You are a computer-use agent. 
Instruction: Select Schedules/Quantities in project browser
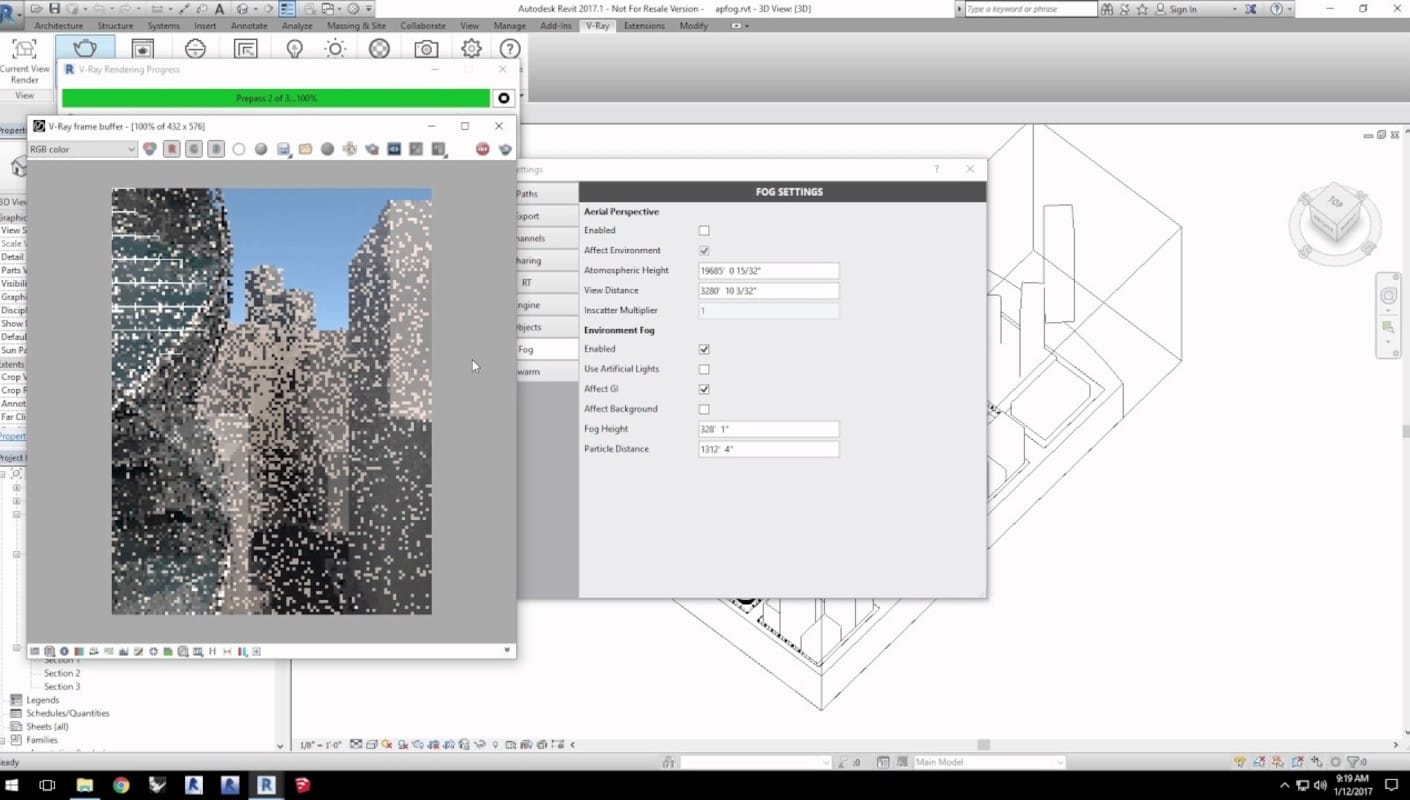pyautogui.click(x=68, y=713)
